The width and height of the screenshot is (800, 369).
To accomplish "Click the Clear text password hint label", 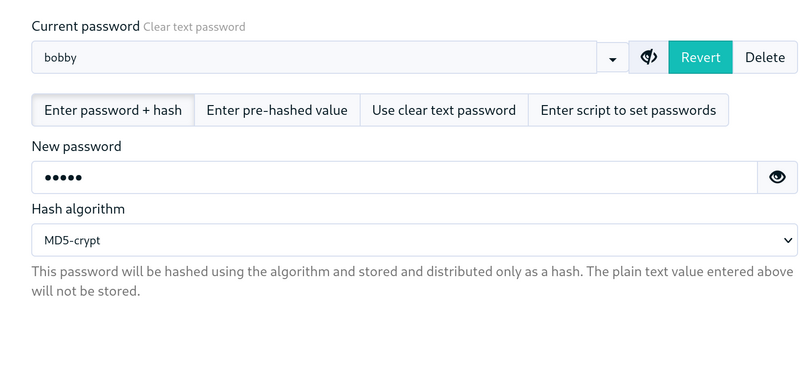I will pos(194,27).
